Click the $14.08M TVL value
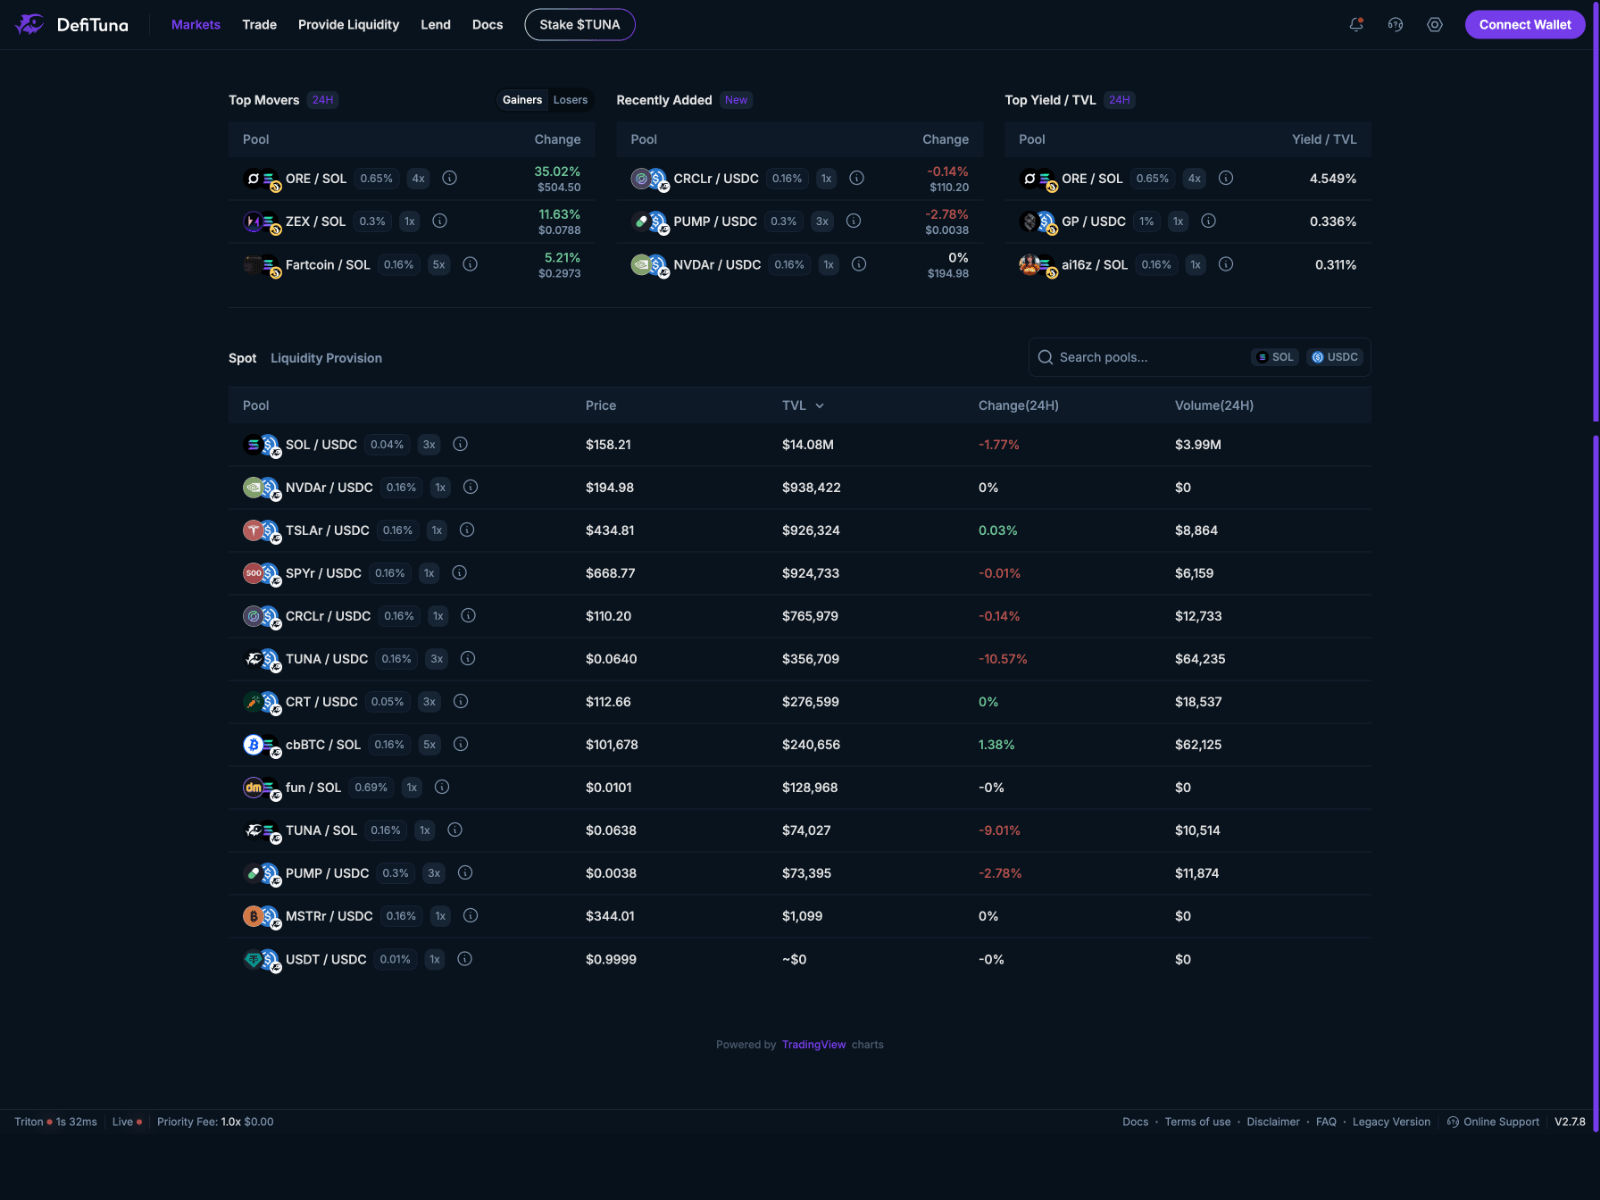 pos(808,444)
